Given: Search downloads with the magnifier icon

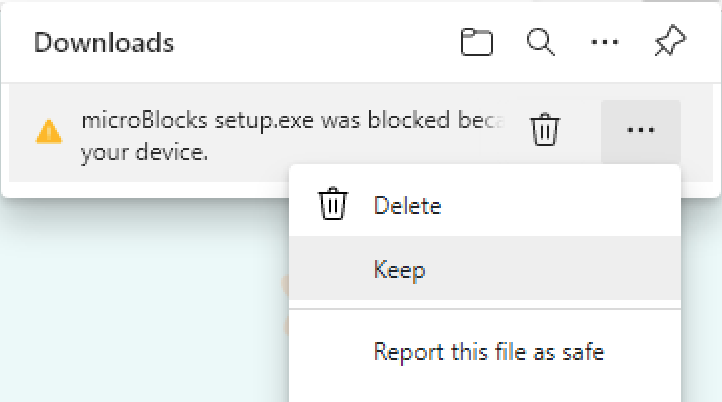Looking at the screenshot, I should [541, 42].
